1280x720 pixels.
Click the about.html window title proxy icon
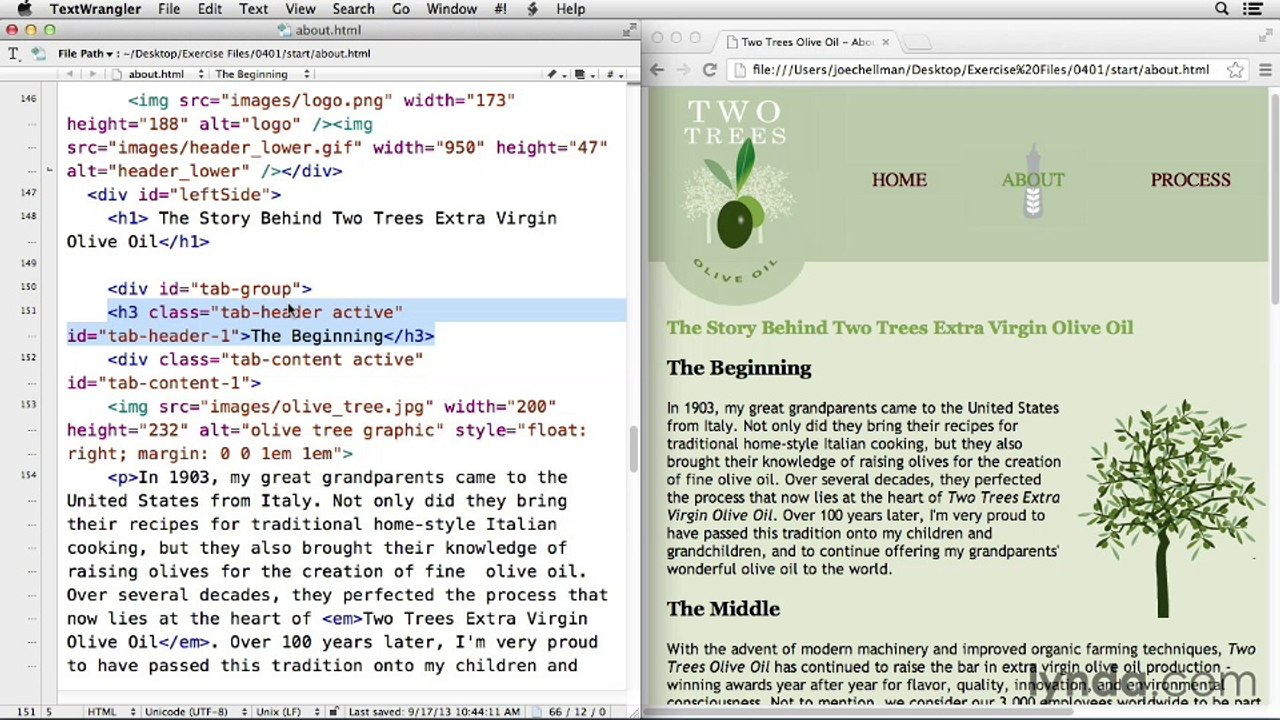(x=285, y=30)
